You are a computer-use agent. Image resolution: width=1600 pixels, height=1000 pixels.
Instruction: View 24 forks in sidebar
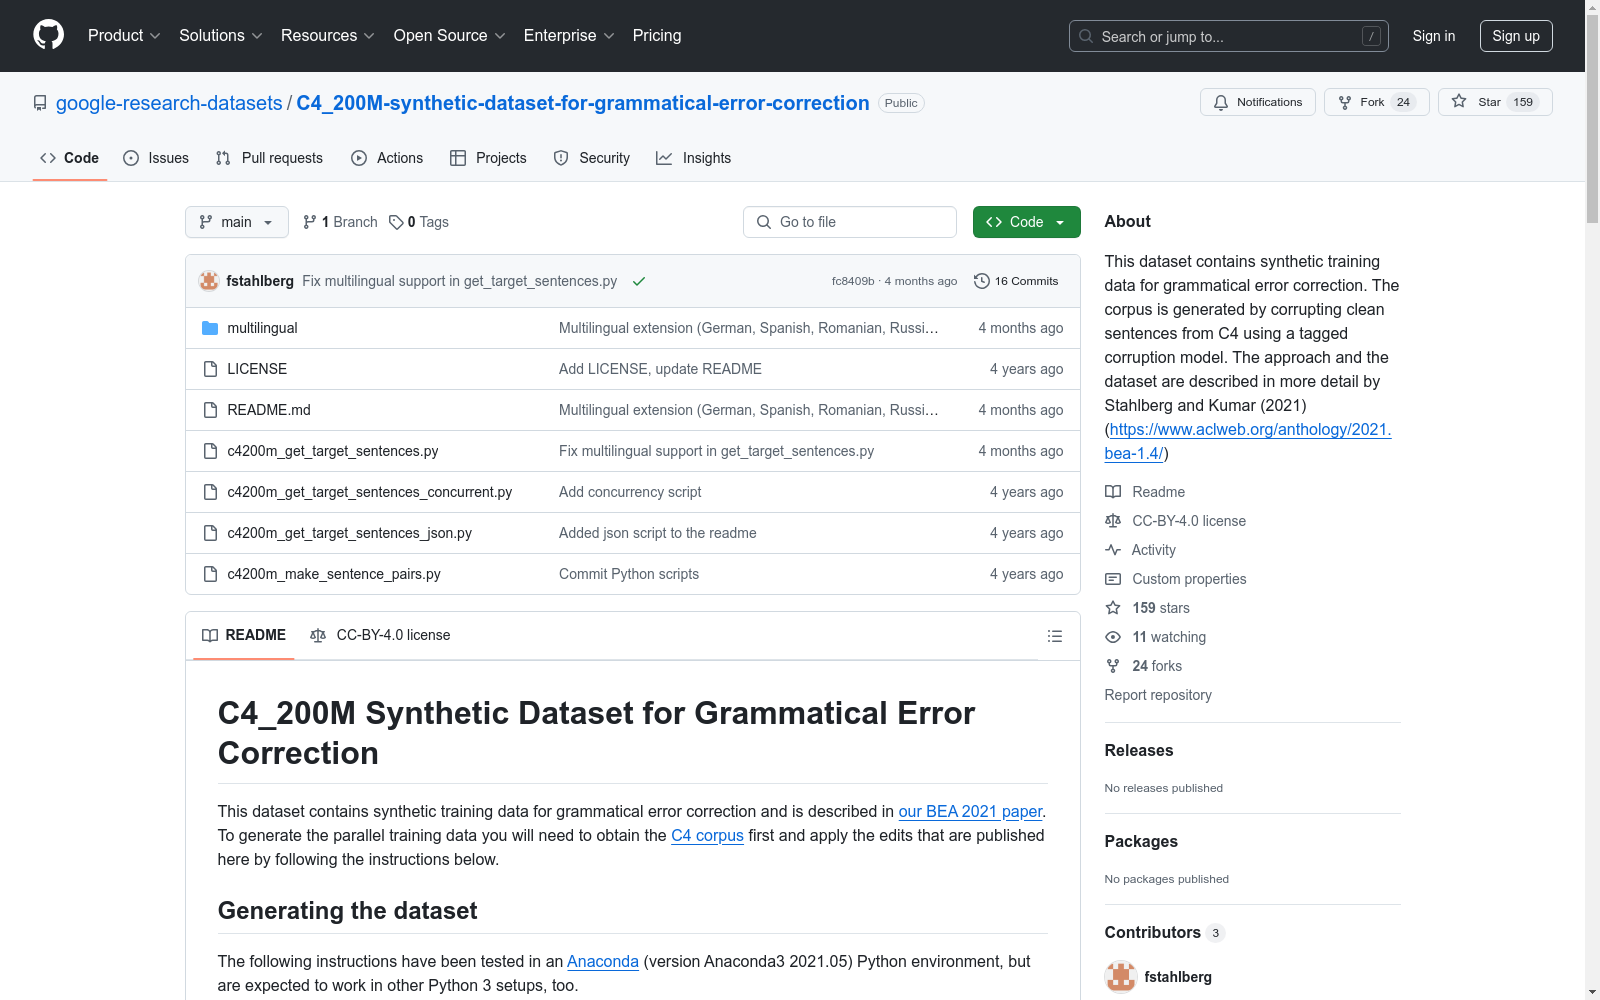tap(1143, 666)
